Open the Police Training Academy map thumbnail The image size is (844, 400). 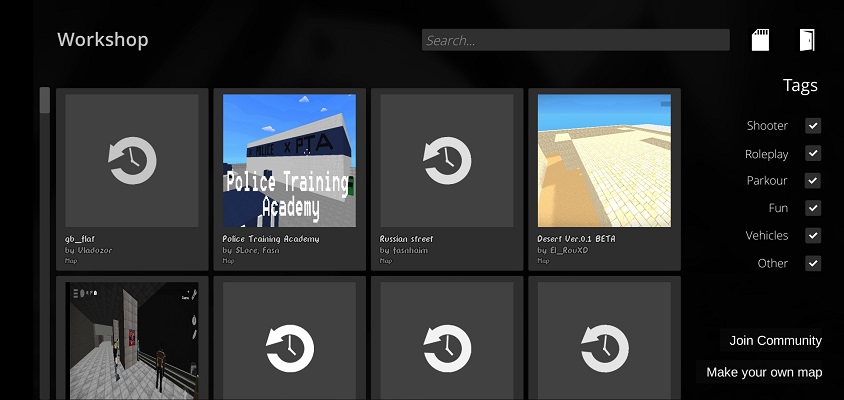[x=289, y=161]
